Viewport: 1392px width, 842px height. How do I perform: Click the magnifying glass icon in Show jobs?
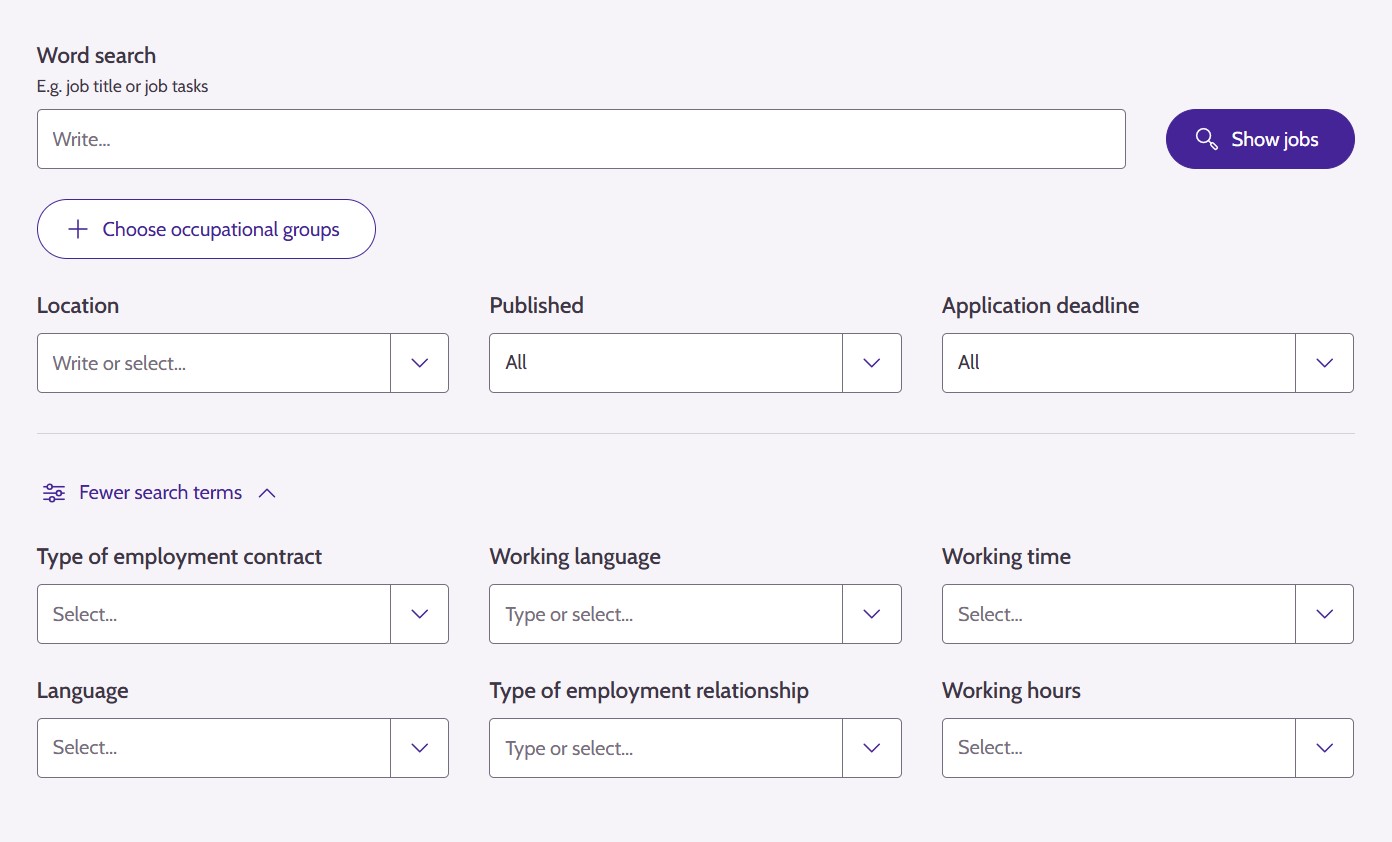1206,139
